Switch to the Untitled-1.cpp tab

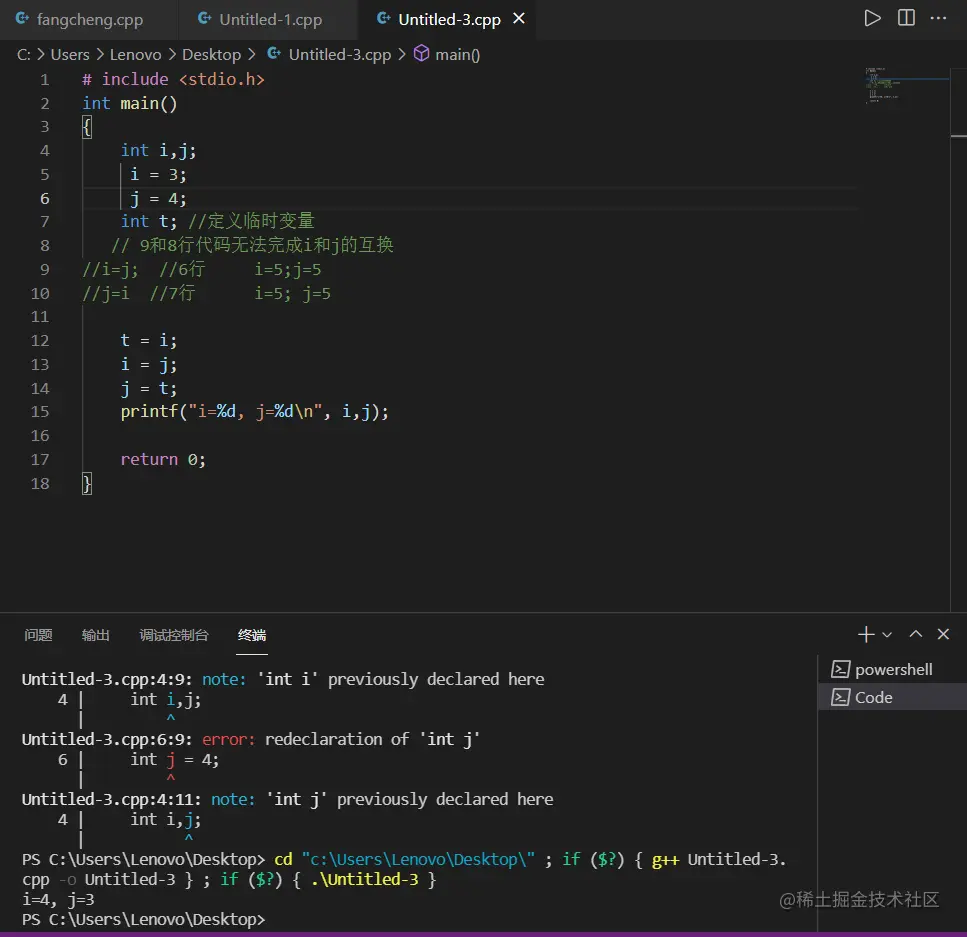tap(268, 20)
